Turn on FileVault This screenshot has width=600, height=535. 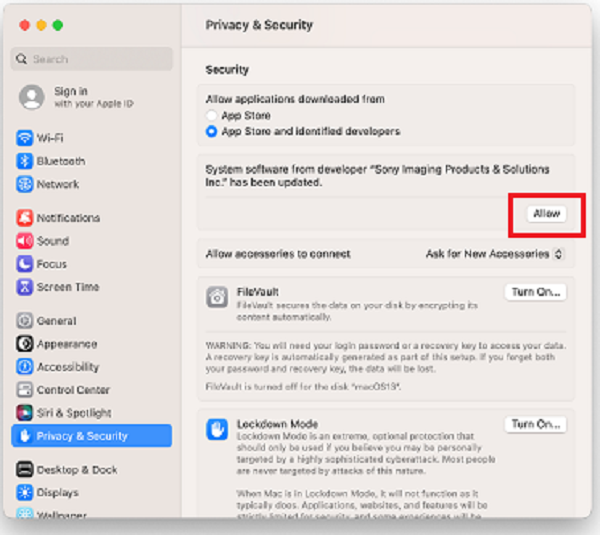pyautogui.click(x=537, y=292)
